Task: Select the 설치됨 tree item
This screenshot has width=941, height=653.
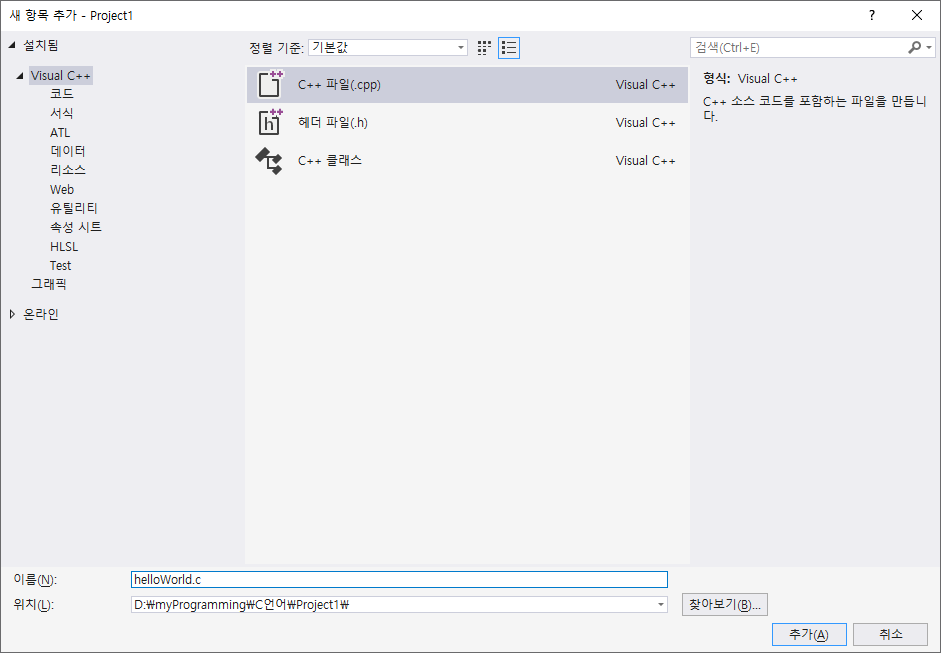Action: (41, 46)
